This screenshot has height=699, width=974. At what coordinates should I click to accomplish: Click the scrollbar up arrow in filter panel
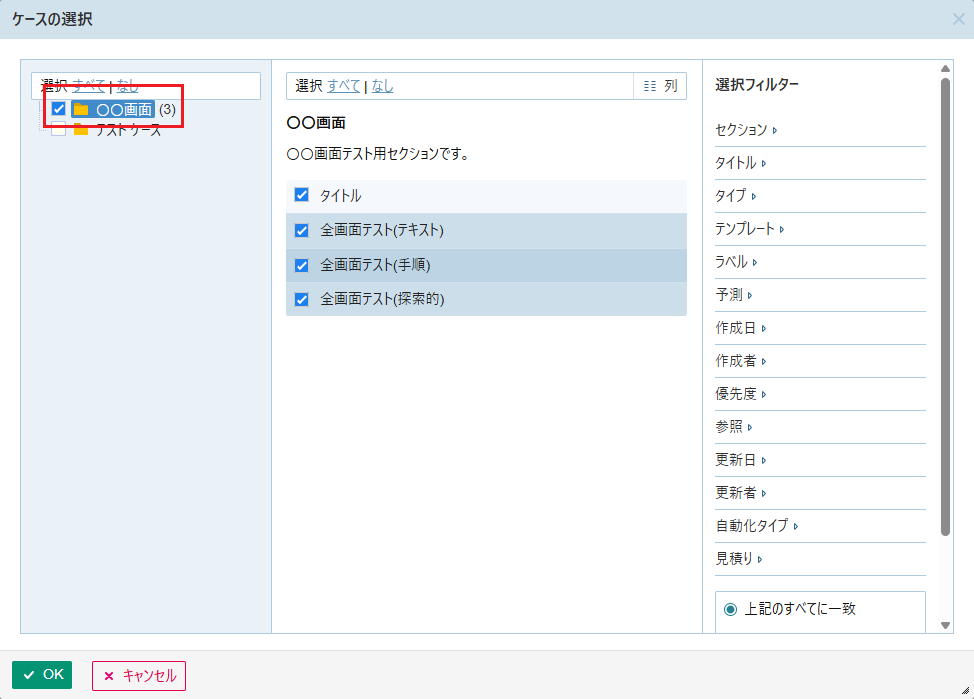point(946,69)
